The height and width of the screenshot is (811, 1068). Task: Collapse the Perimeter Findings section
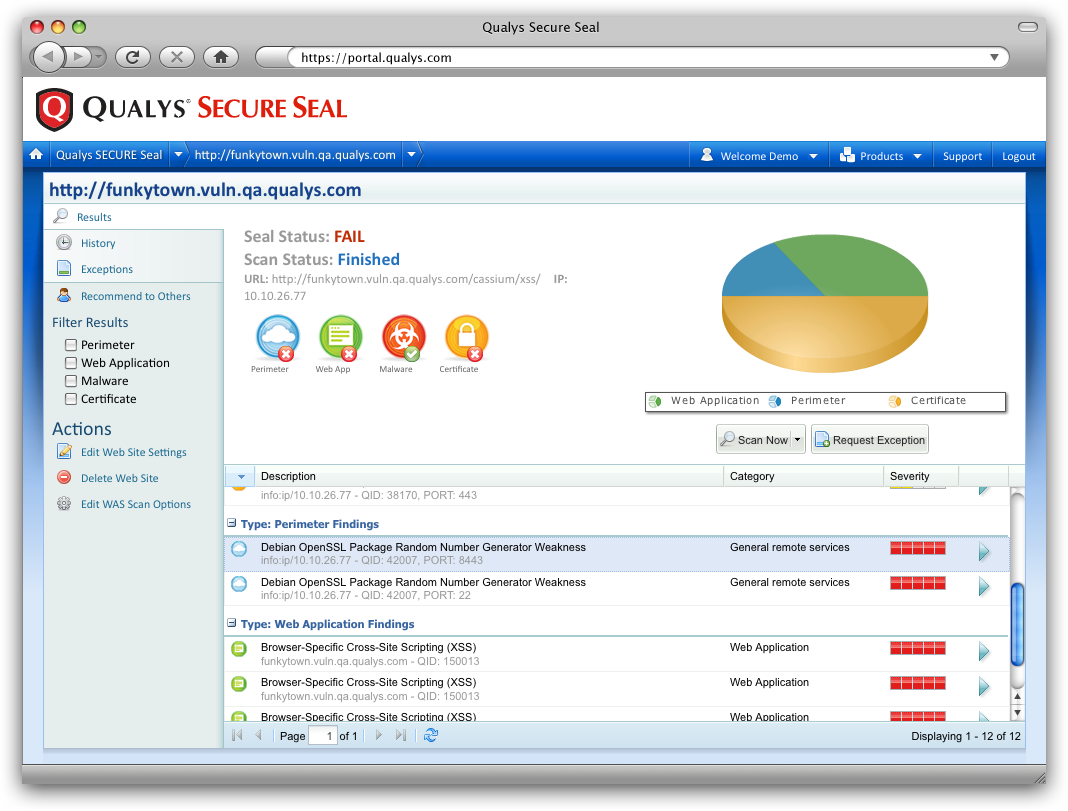[x=232, y=524]
